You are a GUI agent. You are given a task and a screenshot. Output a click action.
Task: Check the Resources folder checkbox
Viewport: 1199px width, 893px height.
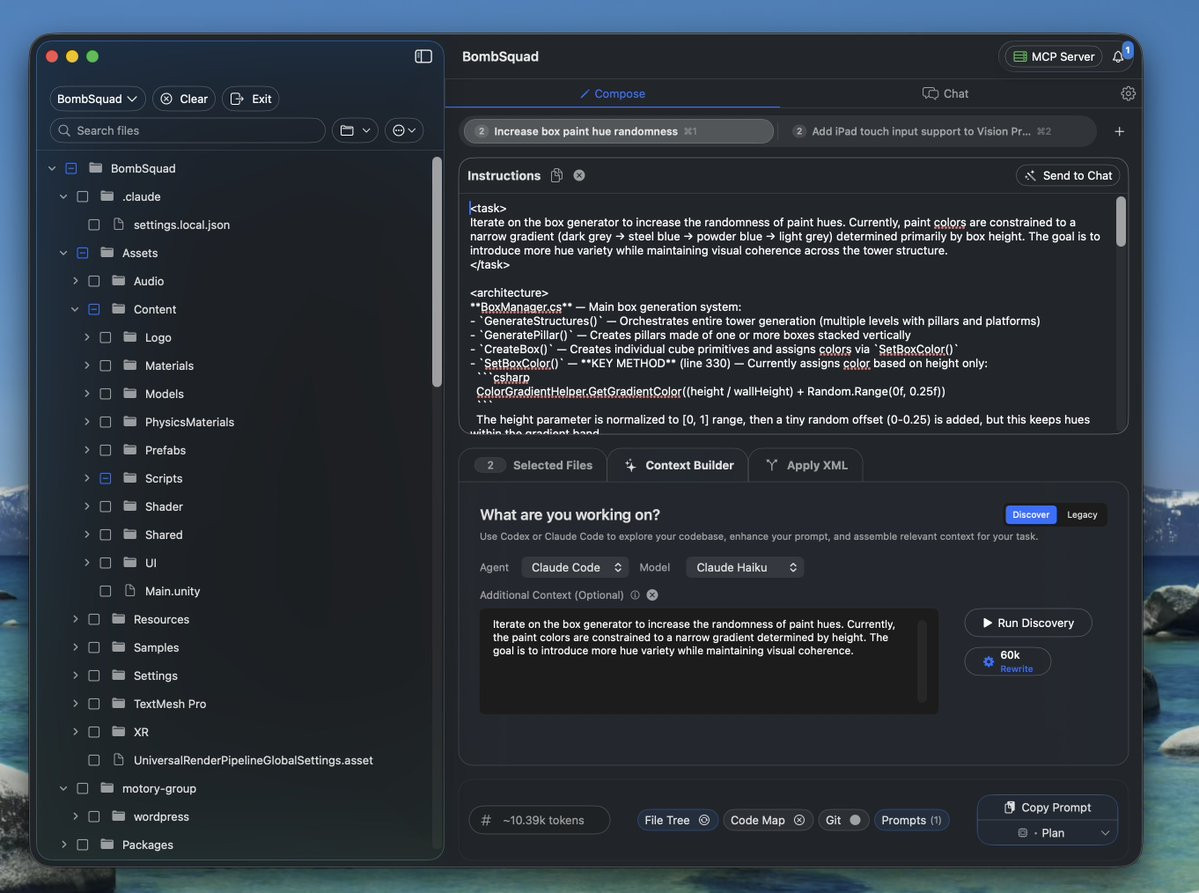(94, 619)
